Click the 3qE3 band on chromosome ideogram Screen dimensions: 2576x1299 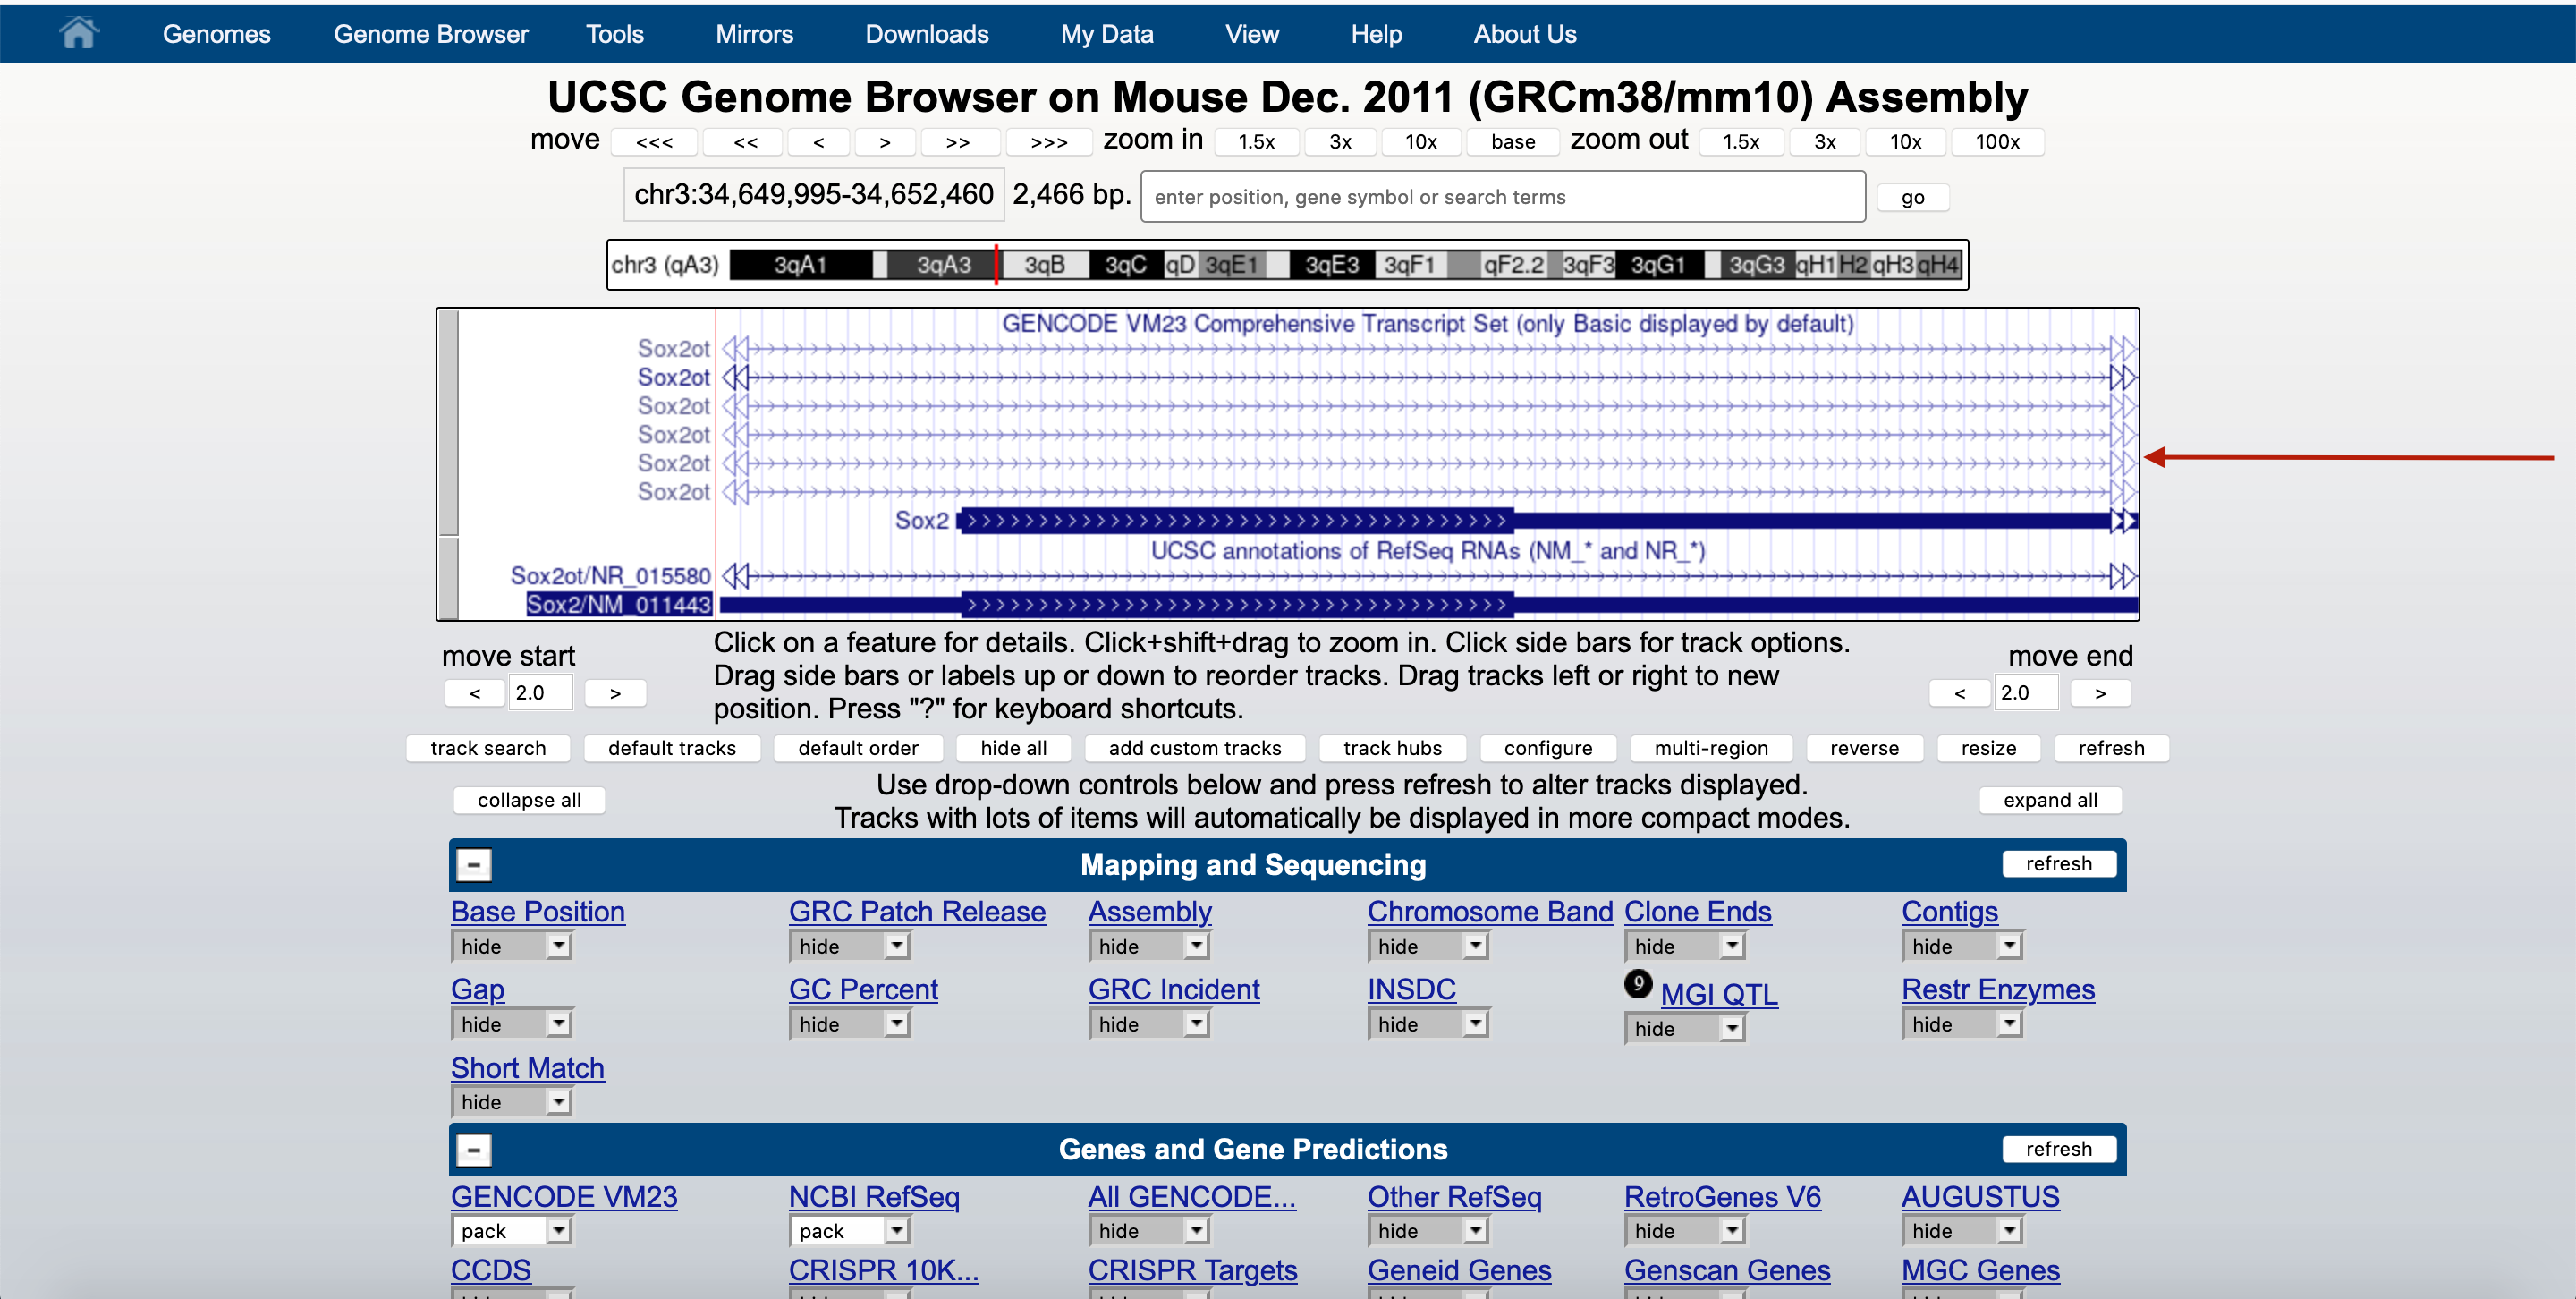pyautogui.click(x=1331, y=265)
